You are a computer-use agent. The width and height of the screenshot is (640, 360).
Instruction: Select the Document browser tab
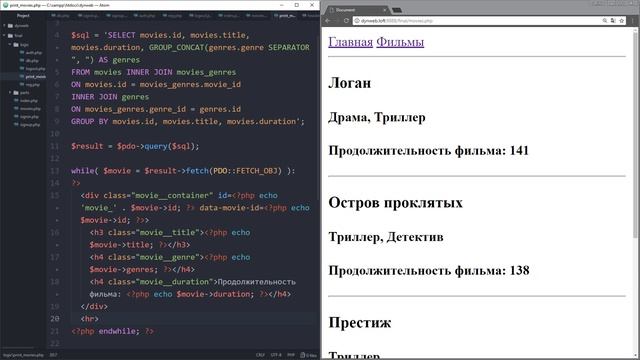point(357,10)
